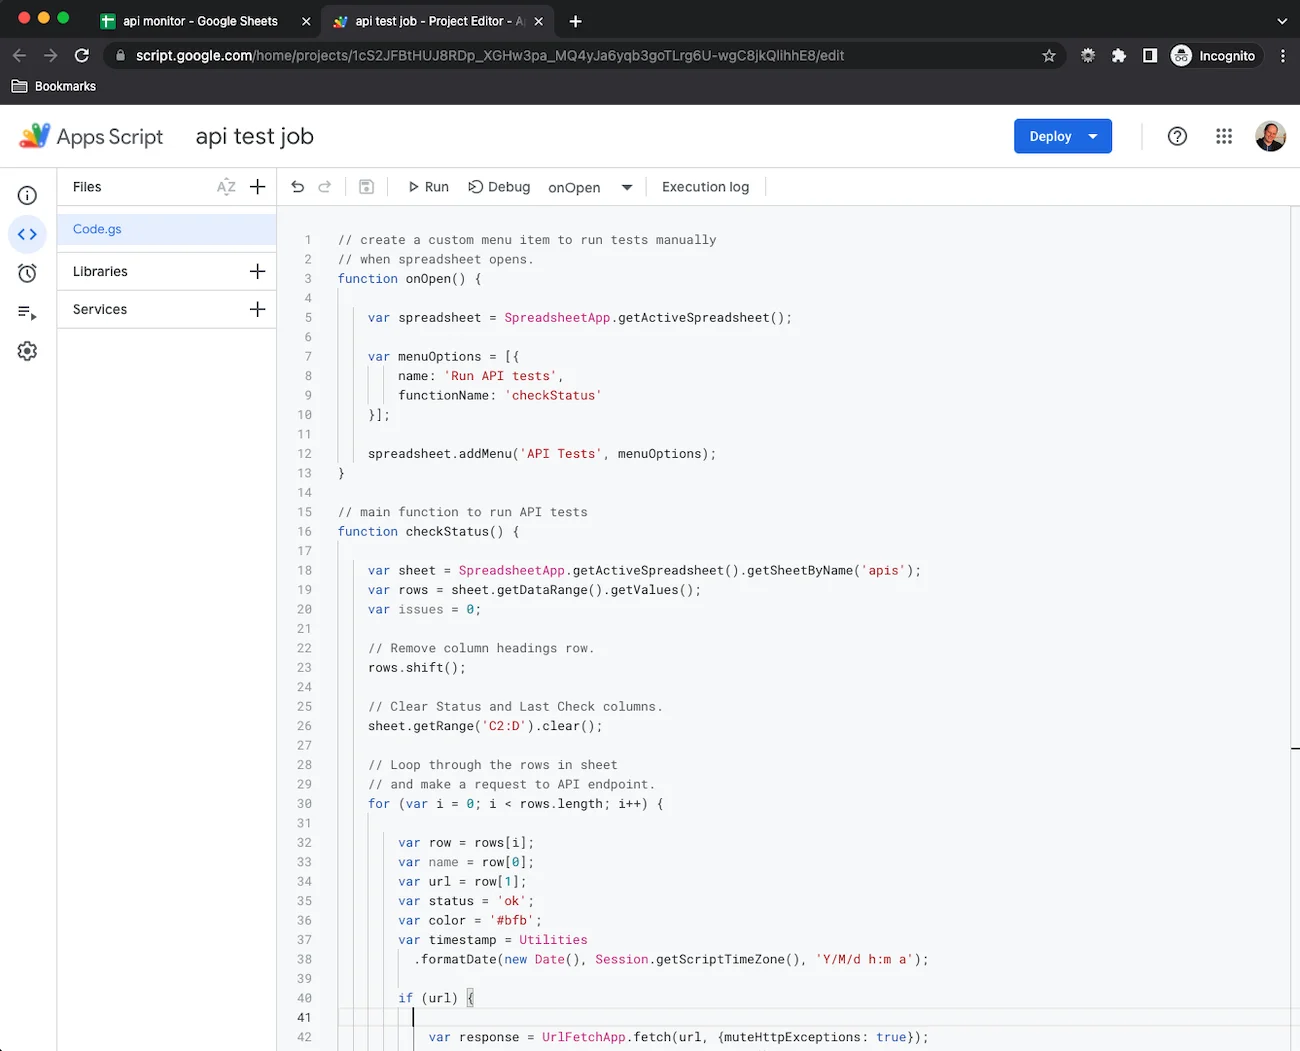Open the Google apps grid icon
Viewport: 1300px width, 1051px height.
coord(1224,136)
